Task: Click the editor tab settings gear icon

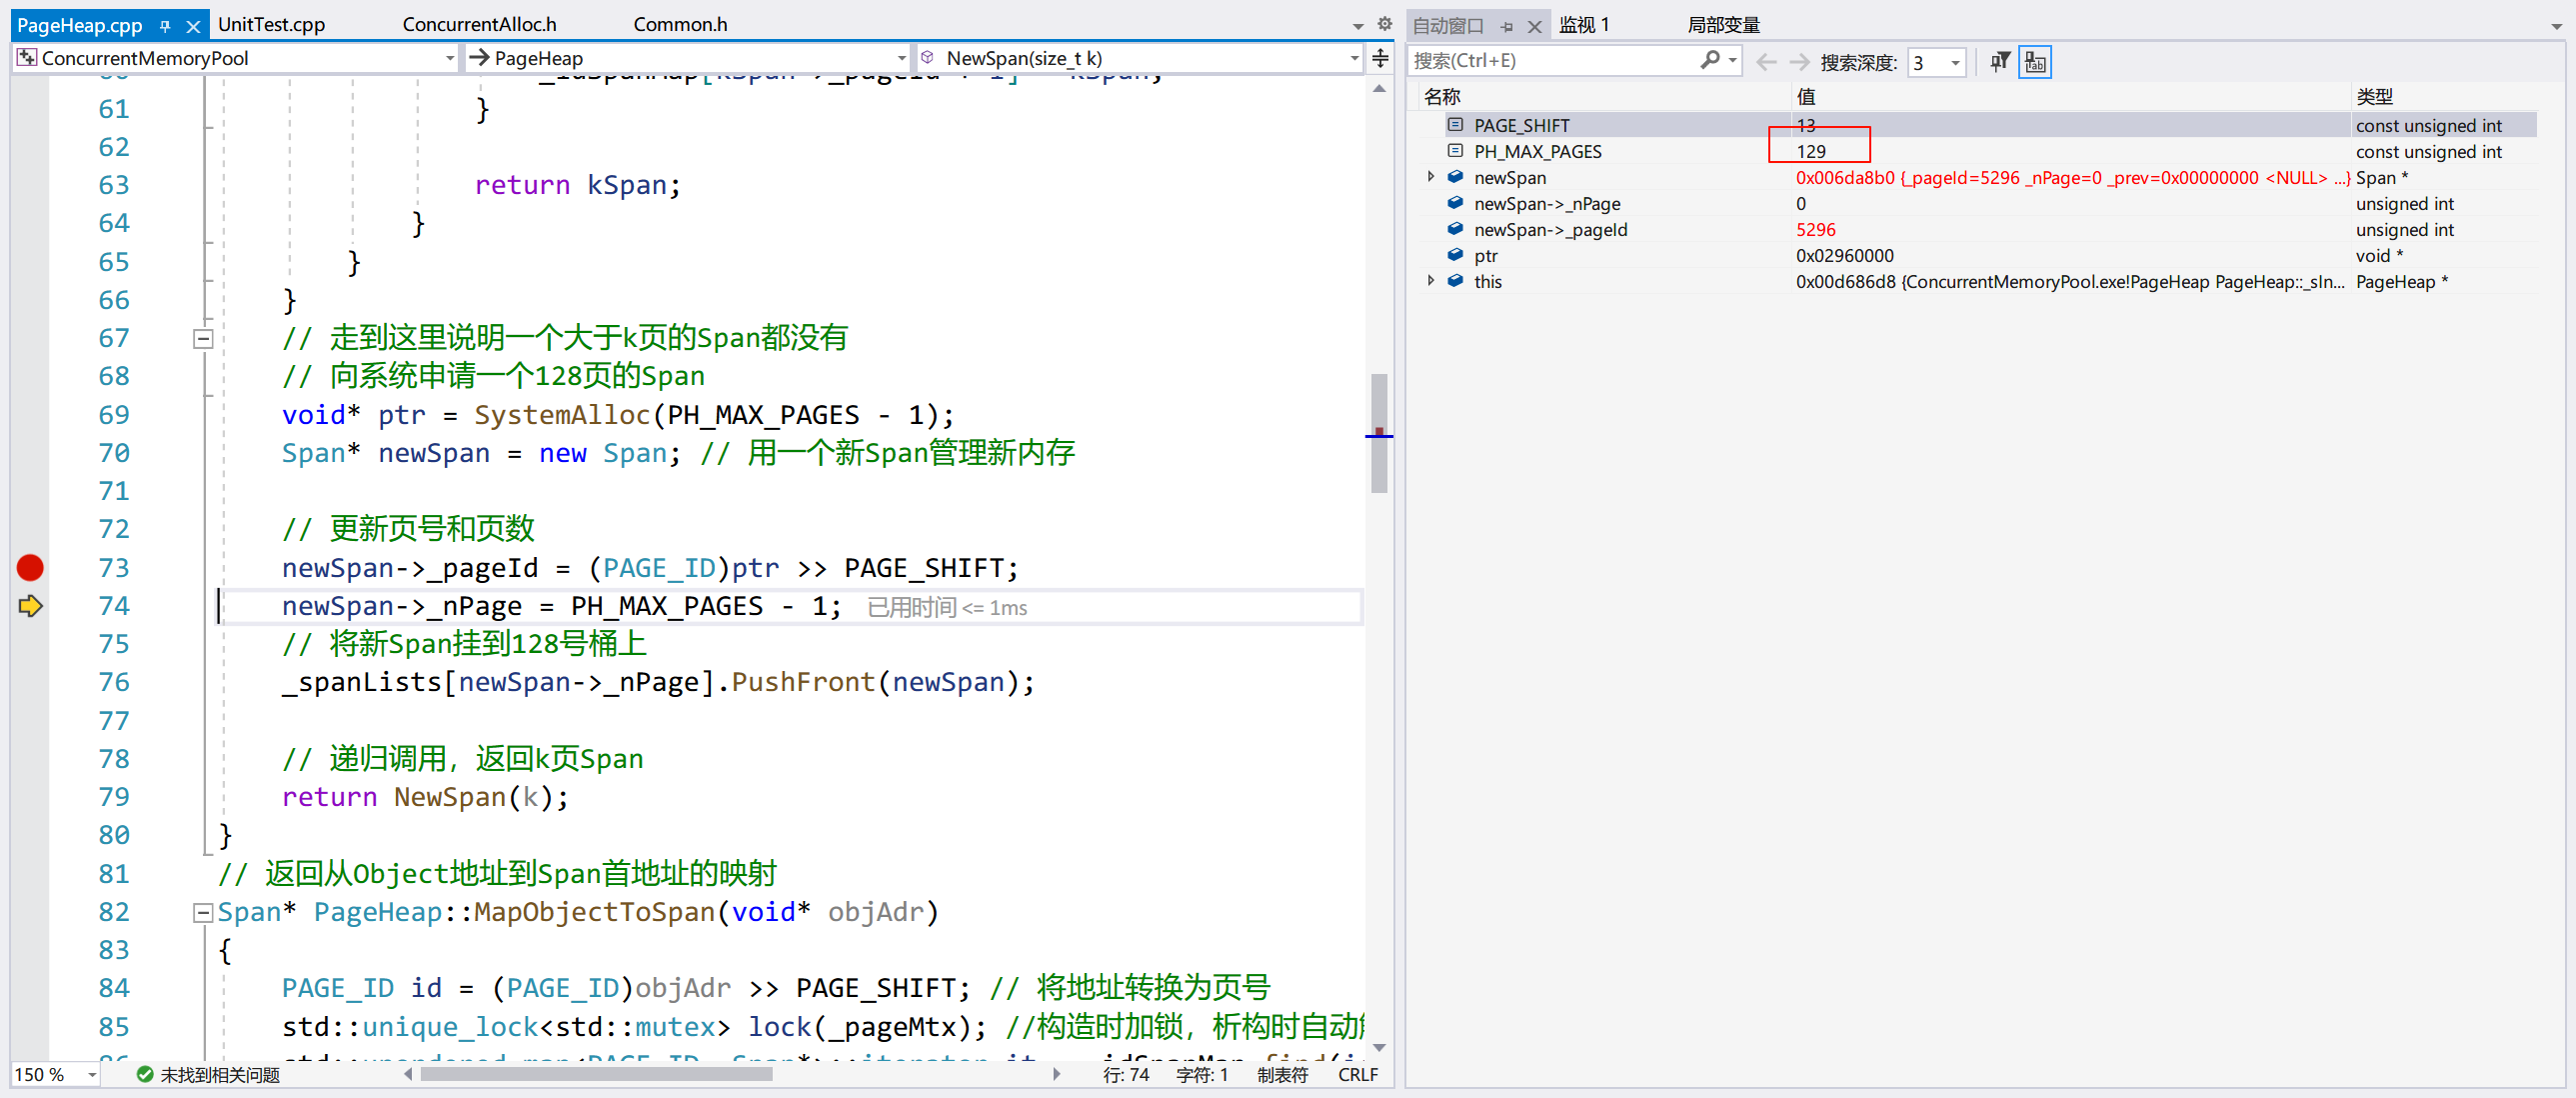Action: pos(1385,24)
